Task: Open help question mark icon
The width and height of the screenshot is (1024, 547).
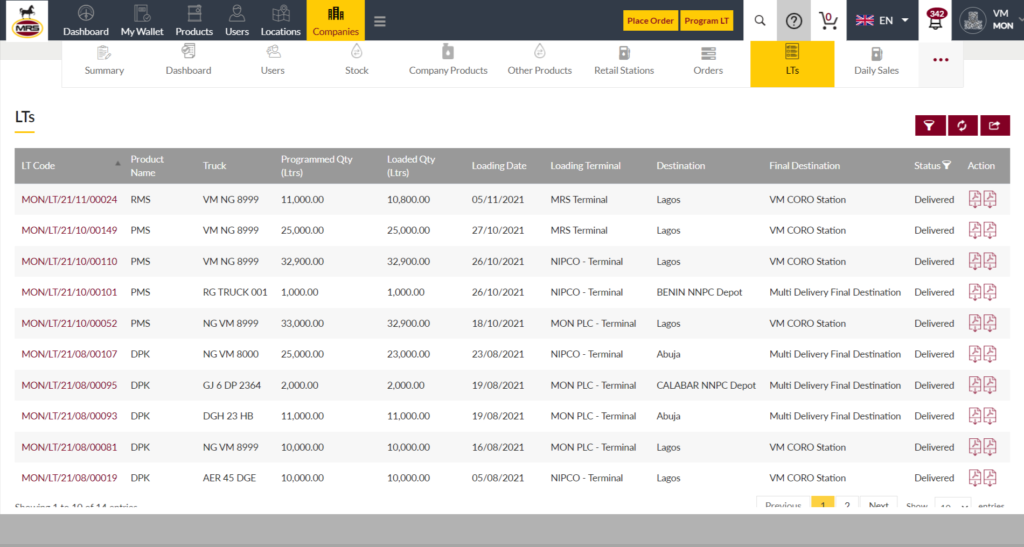Action: pos(793,21)
